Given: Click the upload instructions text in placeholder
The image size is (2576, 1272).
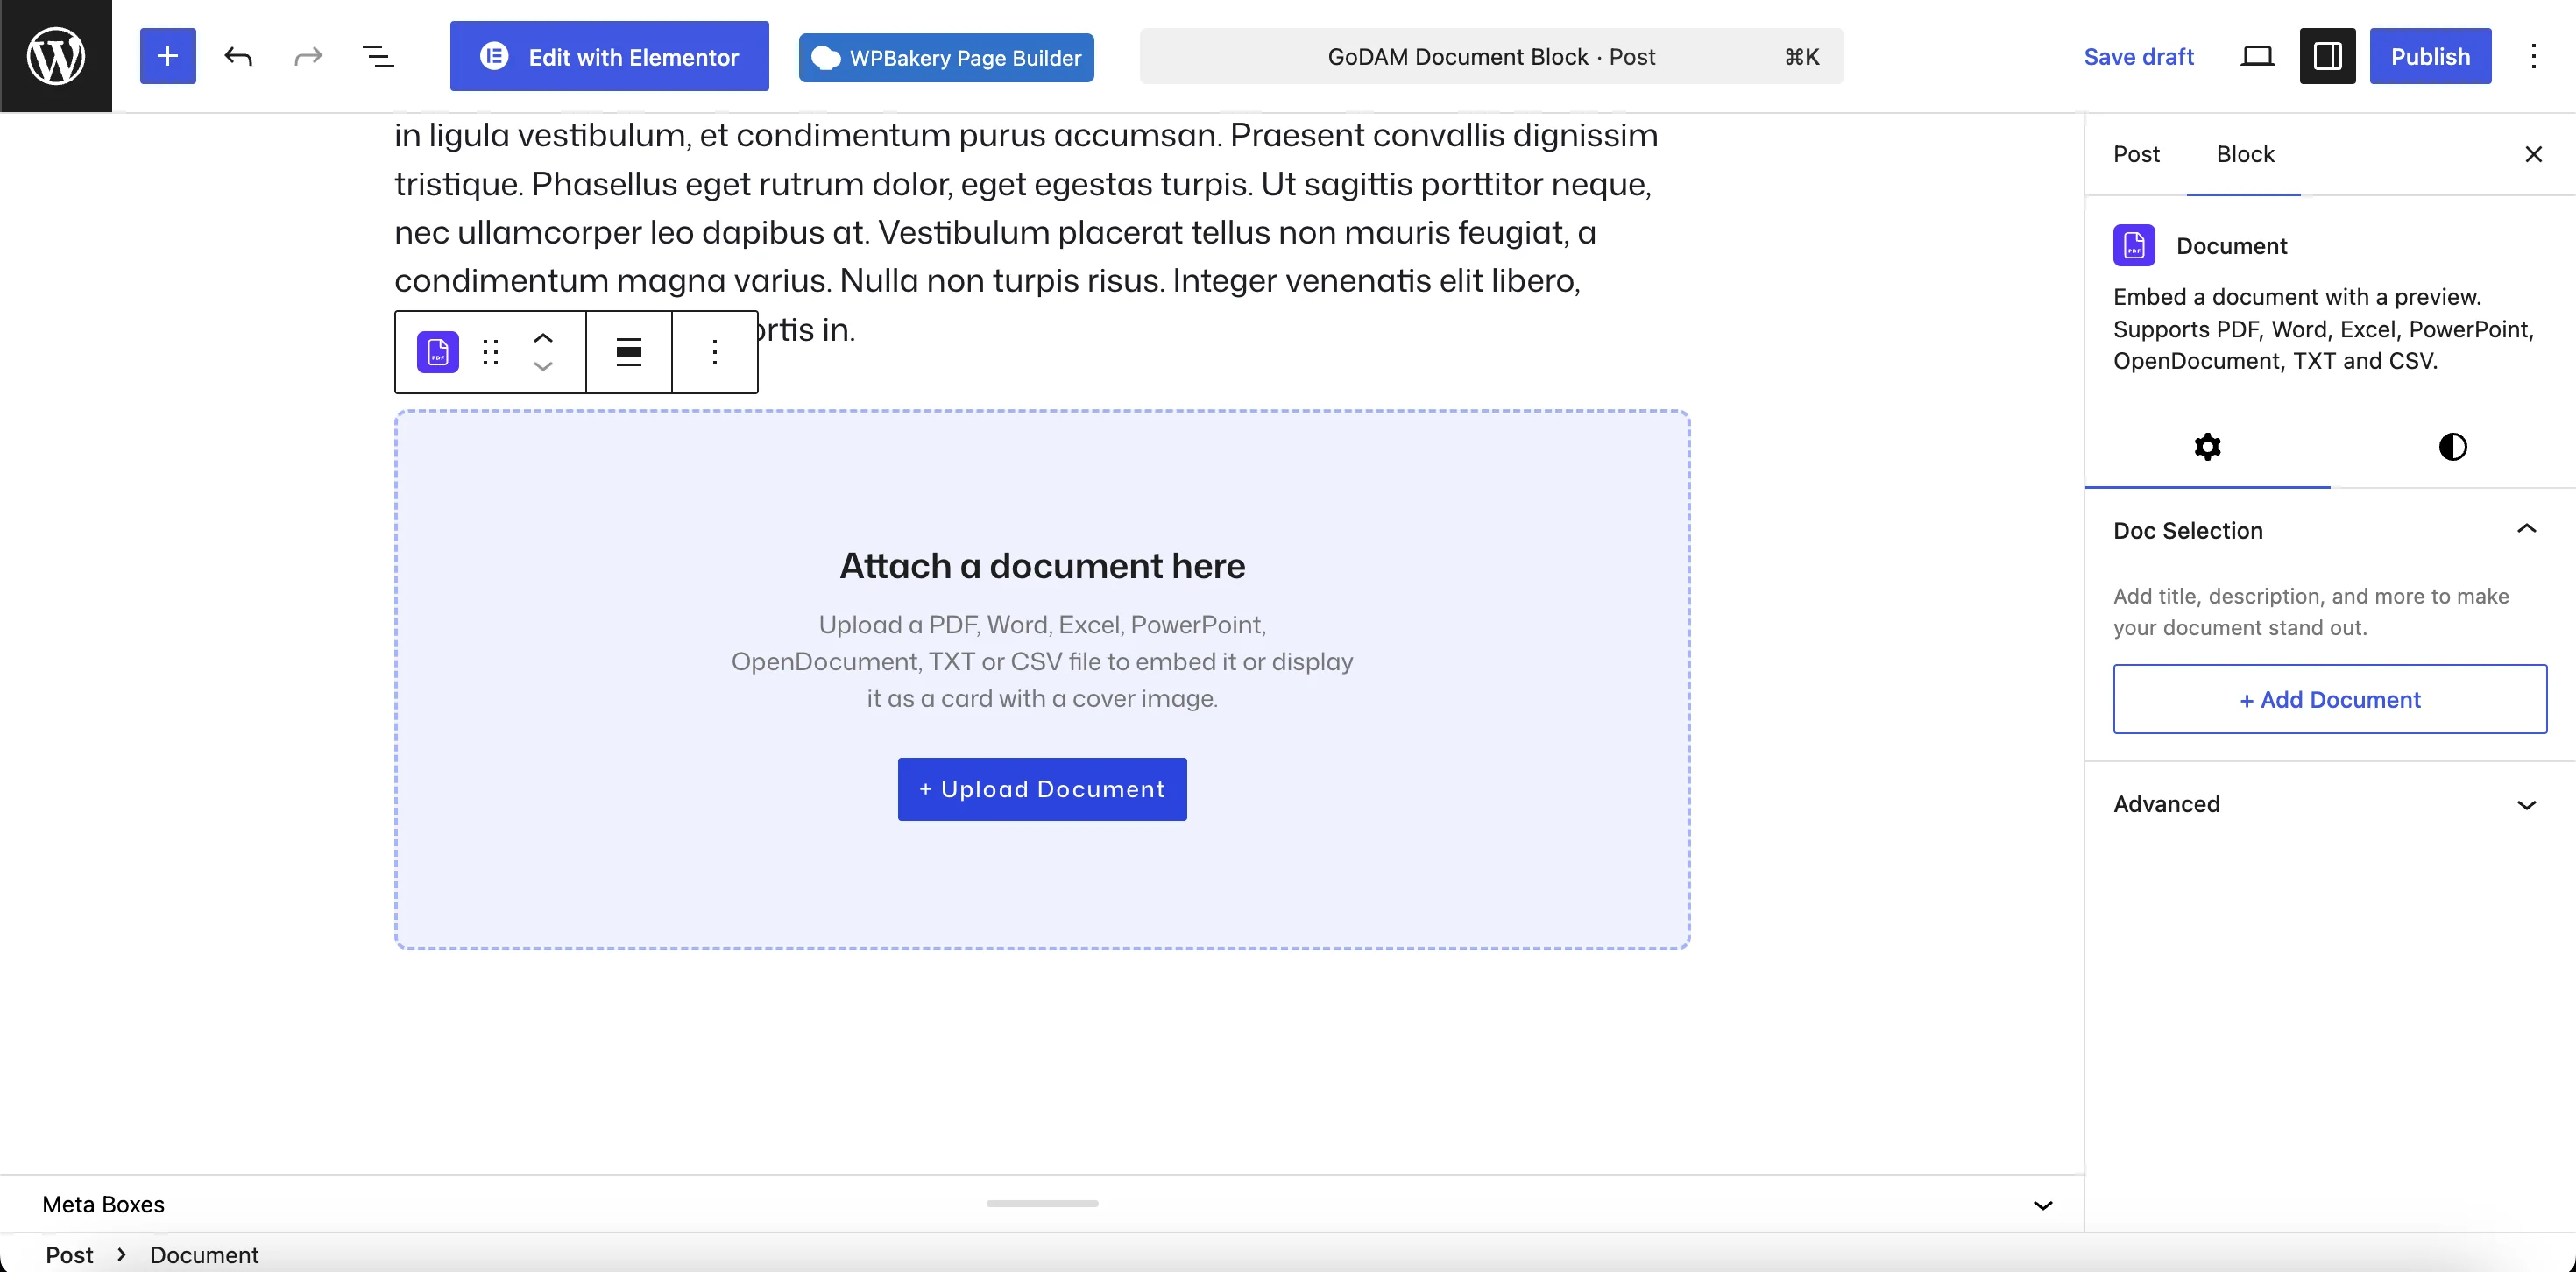Looking at the screenshot, I should 1042,661.
